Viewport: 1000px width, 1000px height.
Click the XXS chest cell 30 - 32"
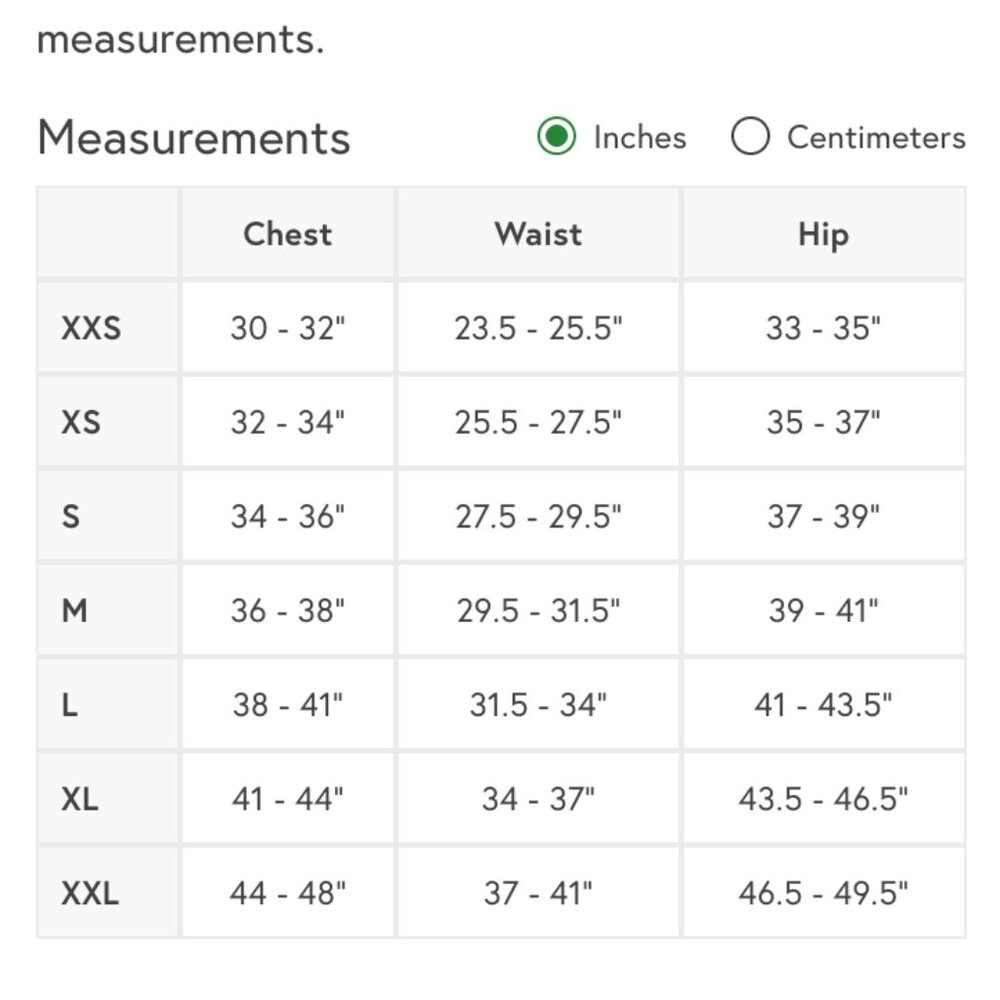point(288,327)
